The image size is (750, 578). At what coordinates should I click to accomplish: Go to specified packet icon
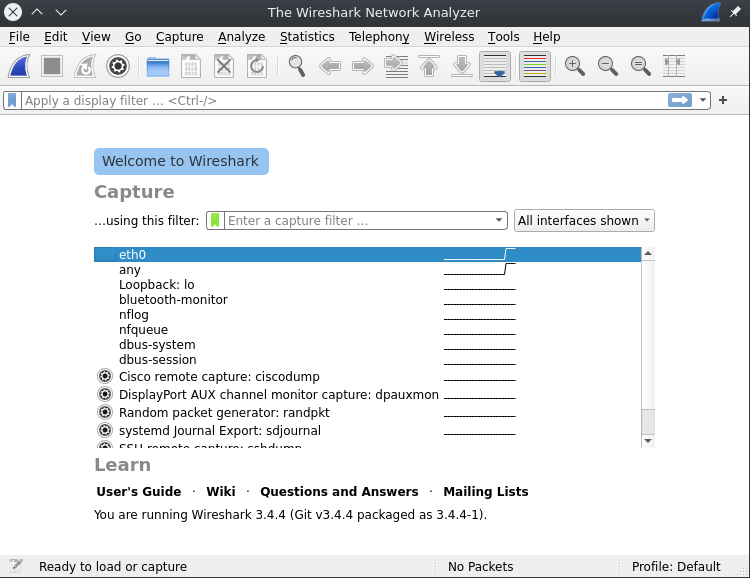click(x=396, y=66)
